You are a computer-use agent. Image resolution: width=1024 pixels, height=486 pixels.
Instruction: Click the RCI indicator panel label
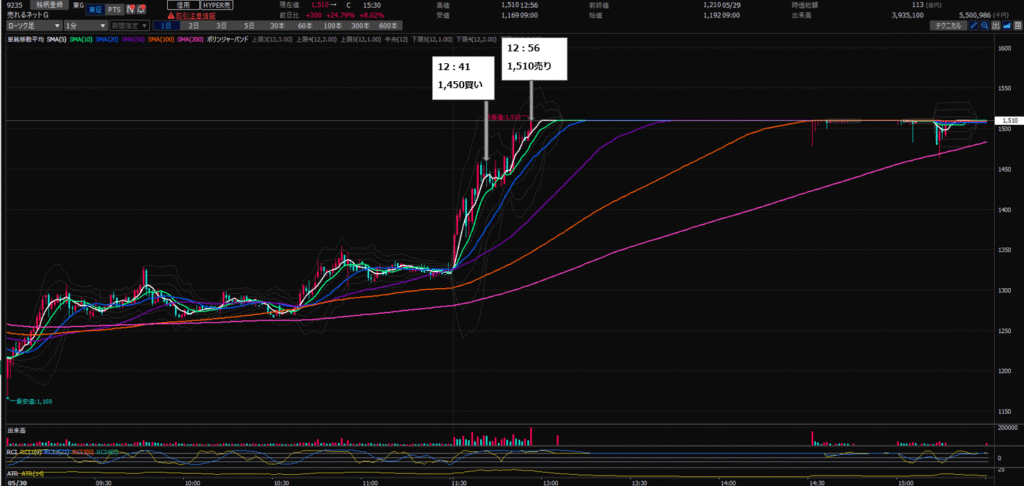coord(12,452)
